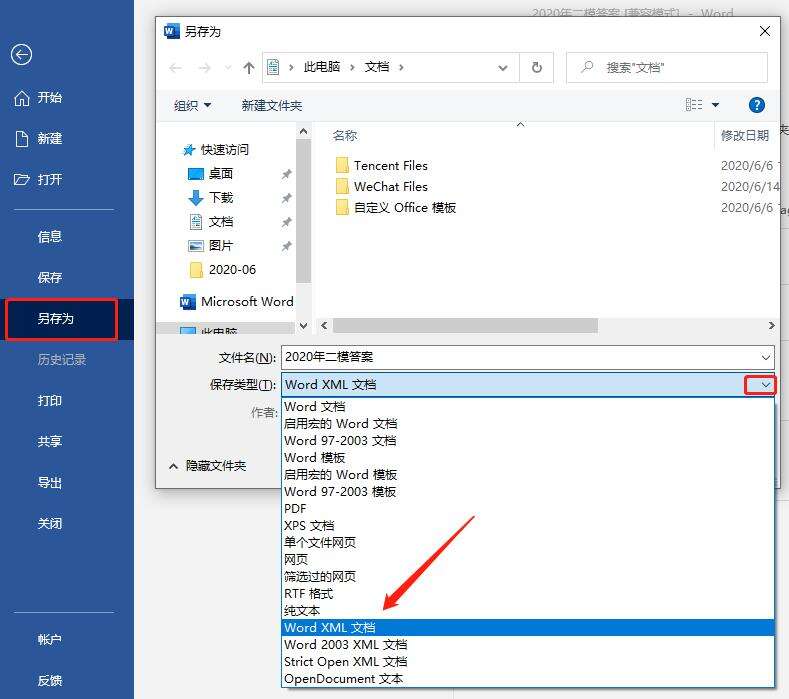Choose OpenDocument 文本 file type

[527, 679]
